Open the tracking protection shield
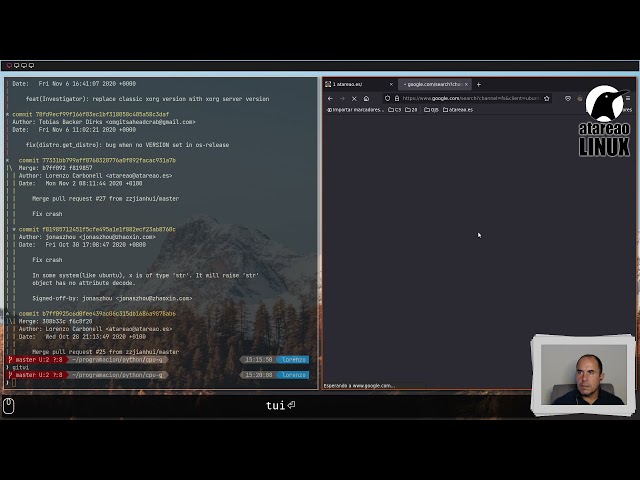 [x=387, y=98]
